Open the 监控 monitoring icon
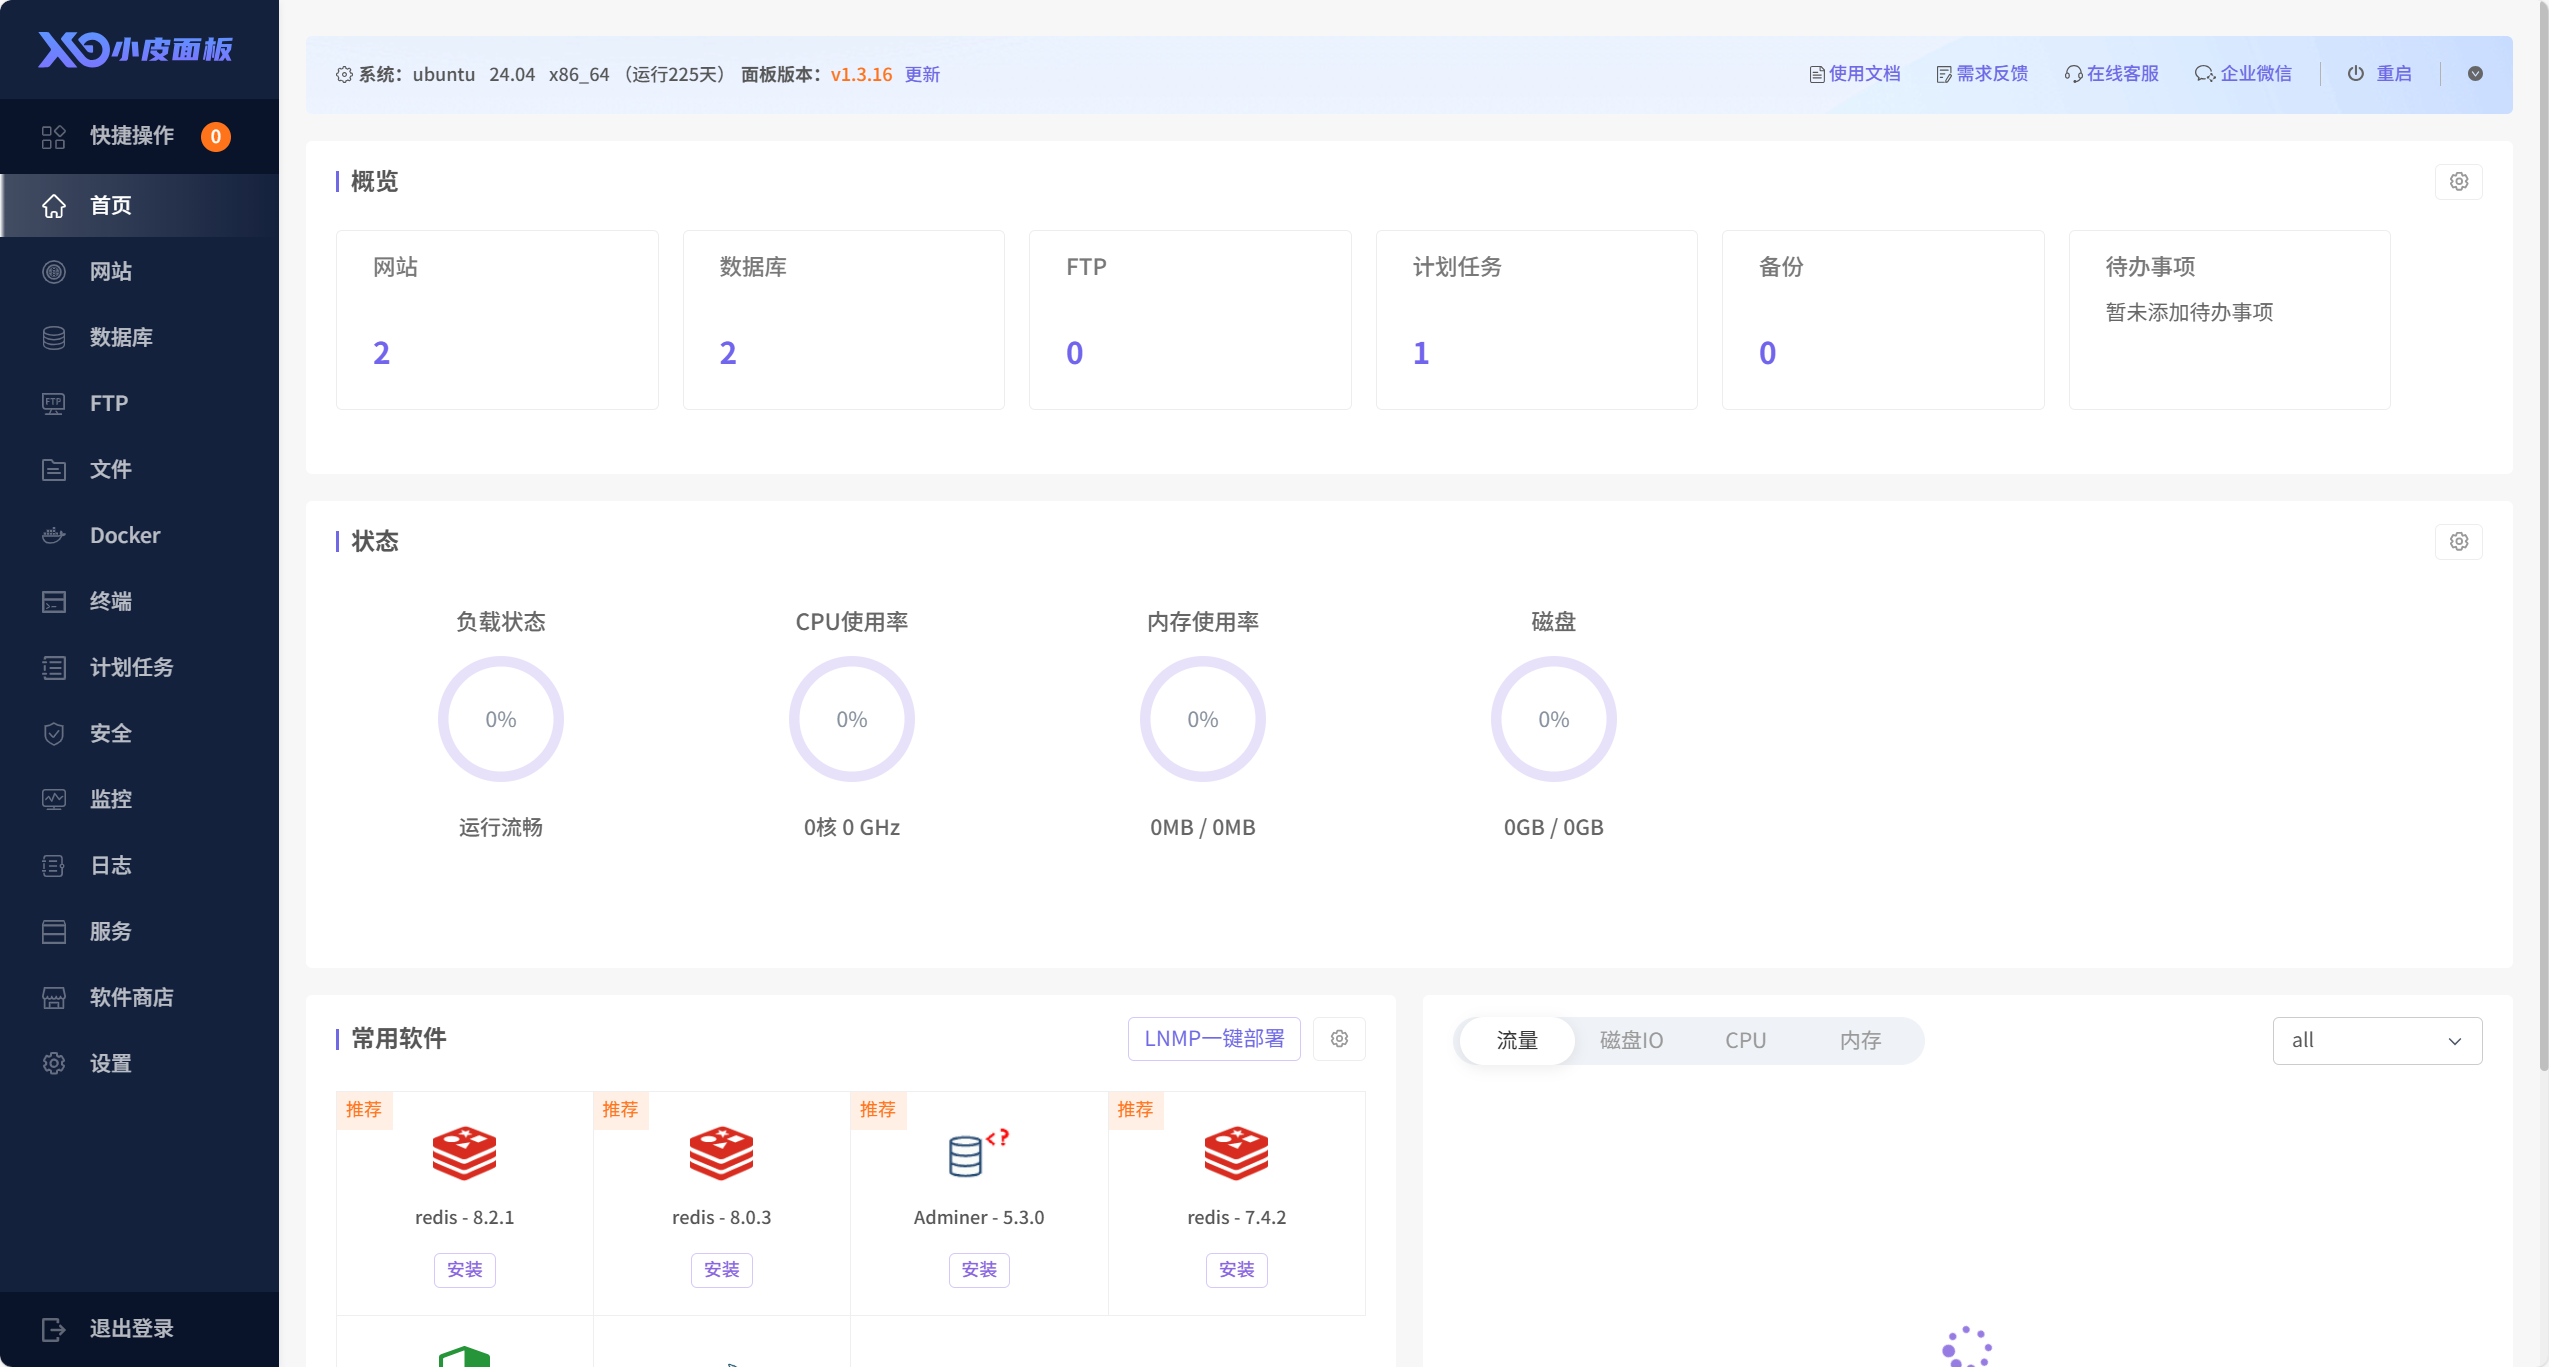 (x=54, y=799)
